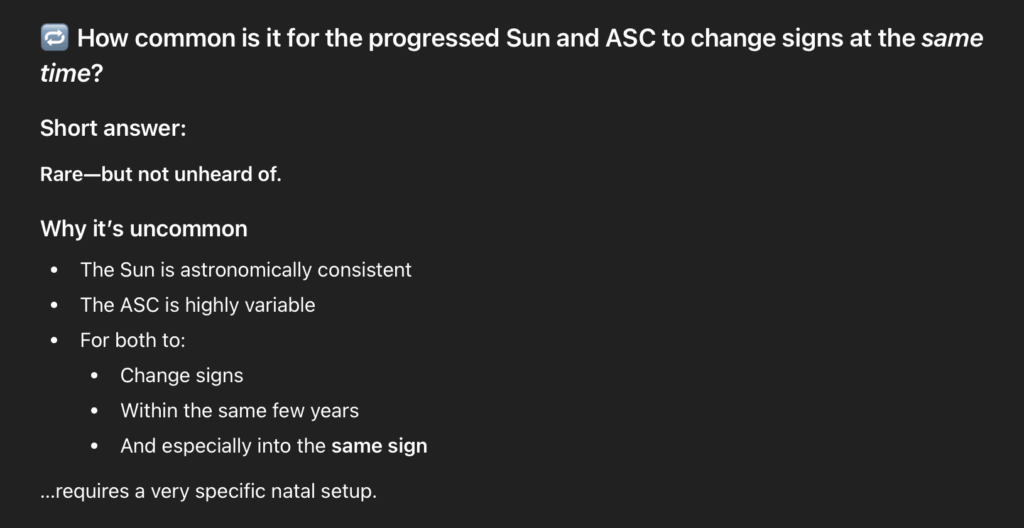Click "…requires a very specific natal setup."
The height and width of the screenshot is (528, 1024).
pyautogui.click(x=208, y=493)
